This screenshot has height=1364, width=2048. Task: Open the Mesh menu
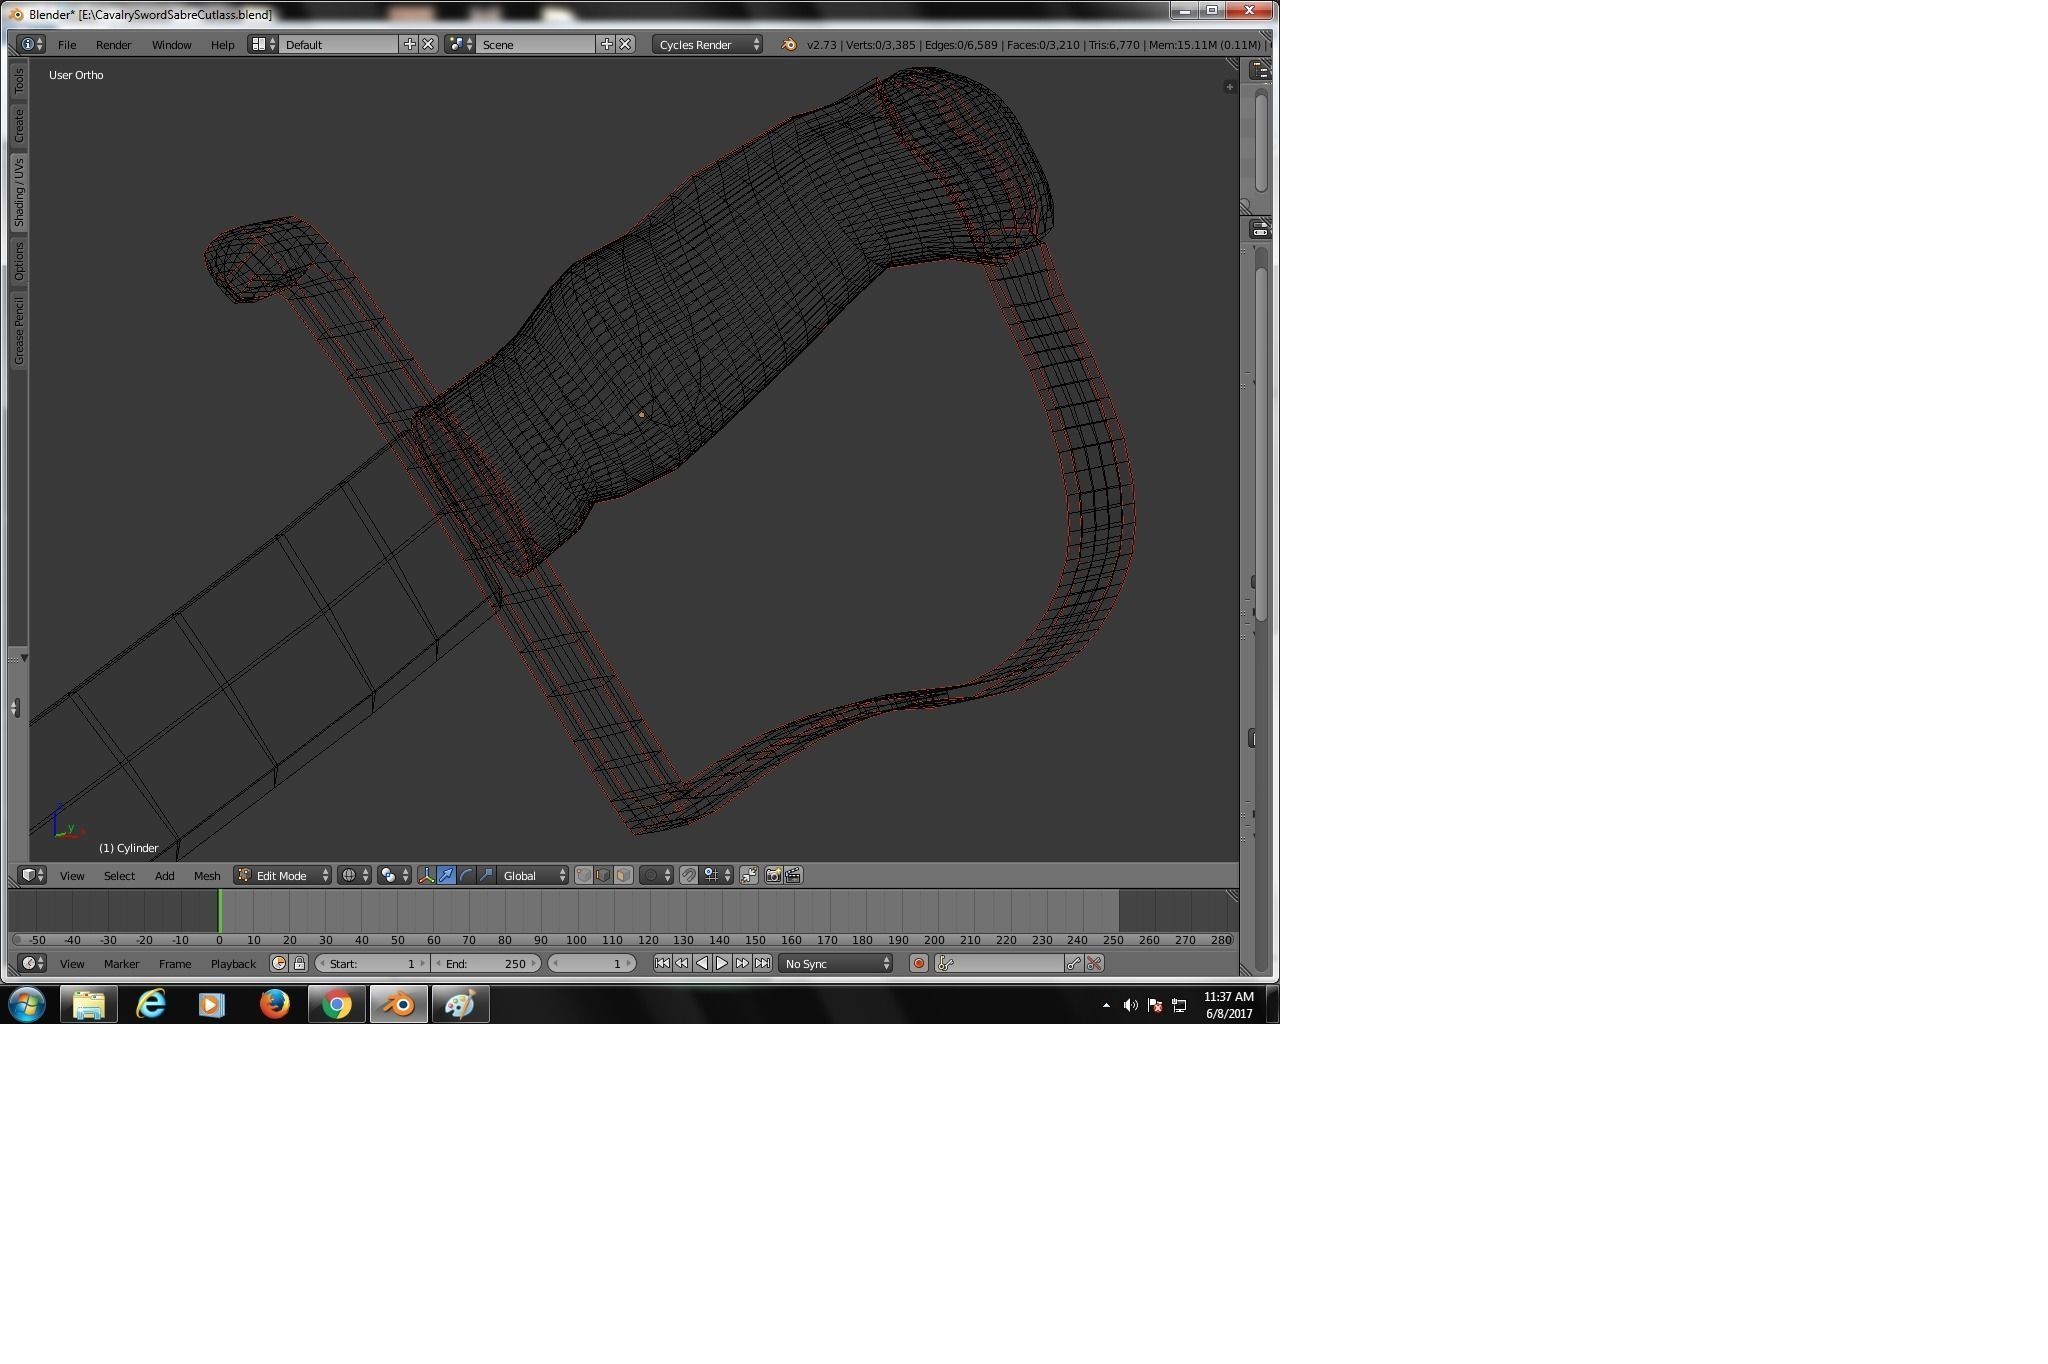(x=207, y=875)
